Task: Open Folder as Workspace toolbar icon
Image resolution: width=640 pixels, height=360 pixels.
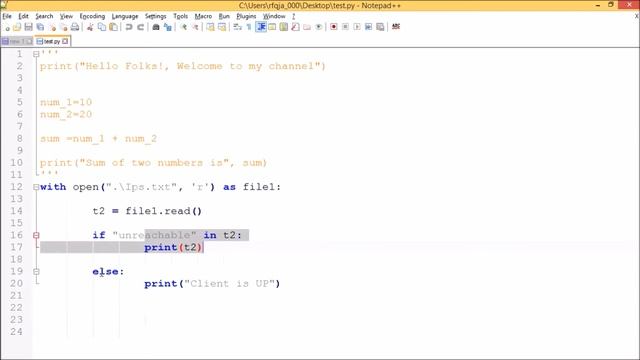Action: [x=307, y=27]
